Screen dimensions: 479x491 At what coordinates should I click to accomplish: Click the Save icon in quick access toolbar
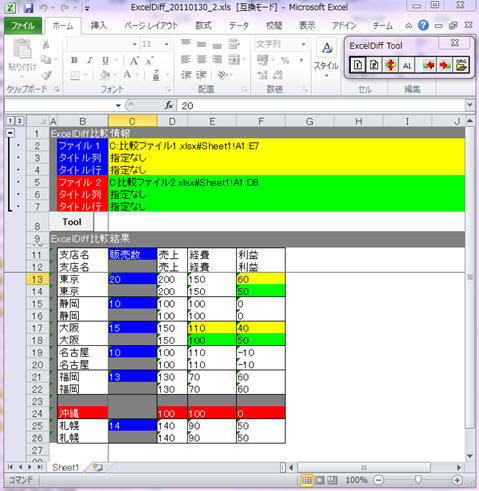(28, 7)
